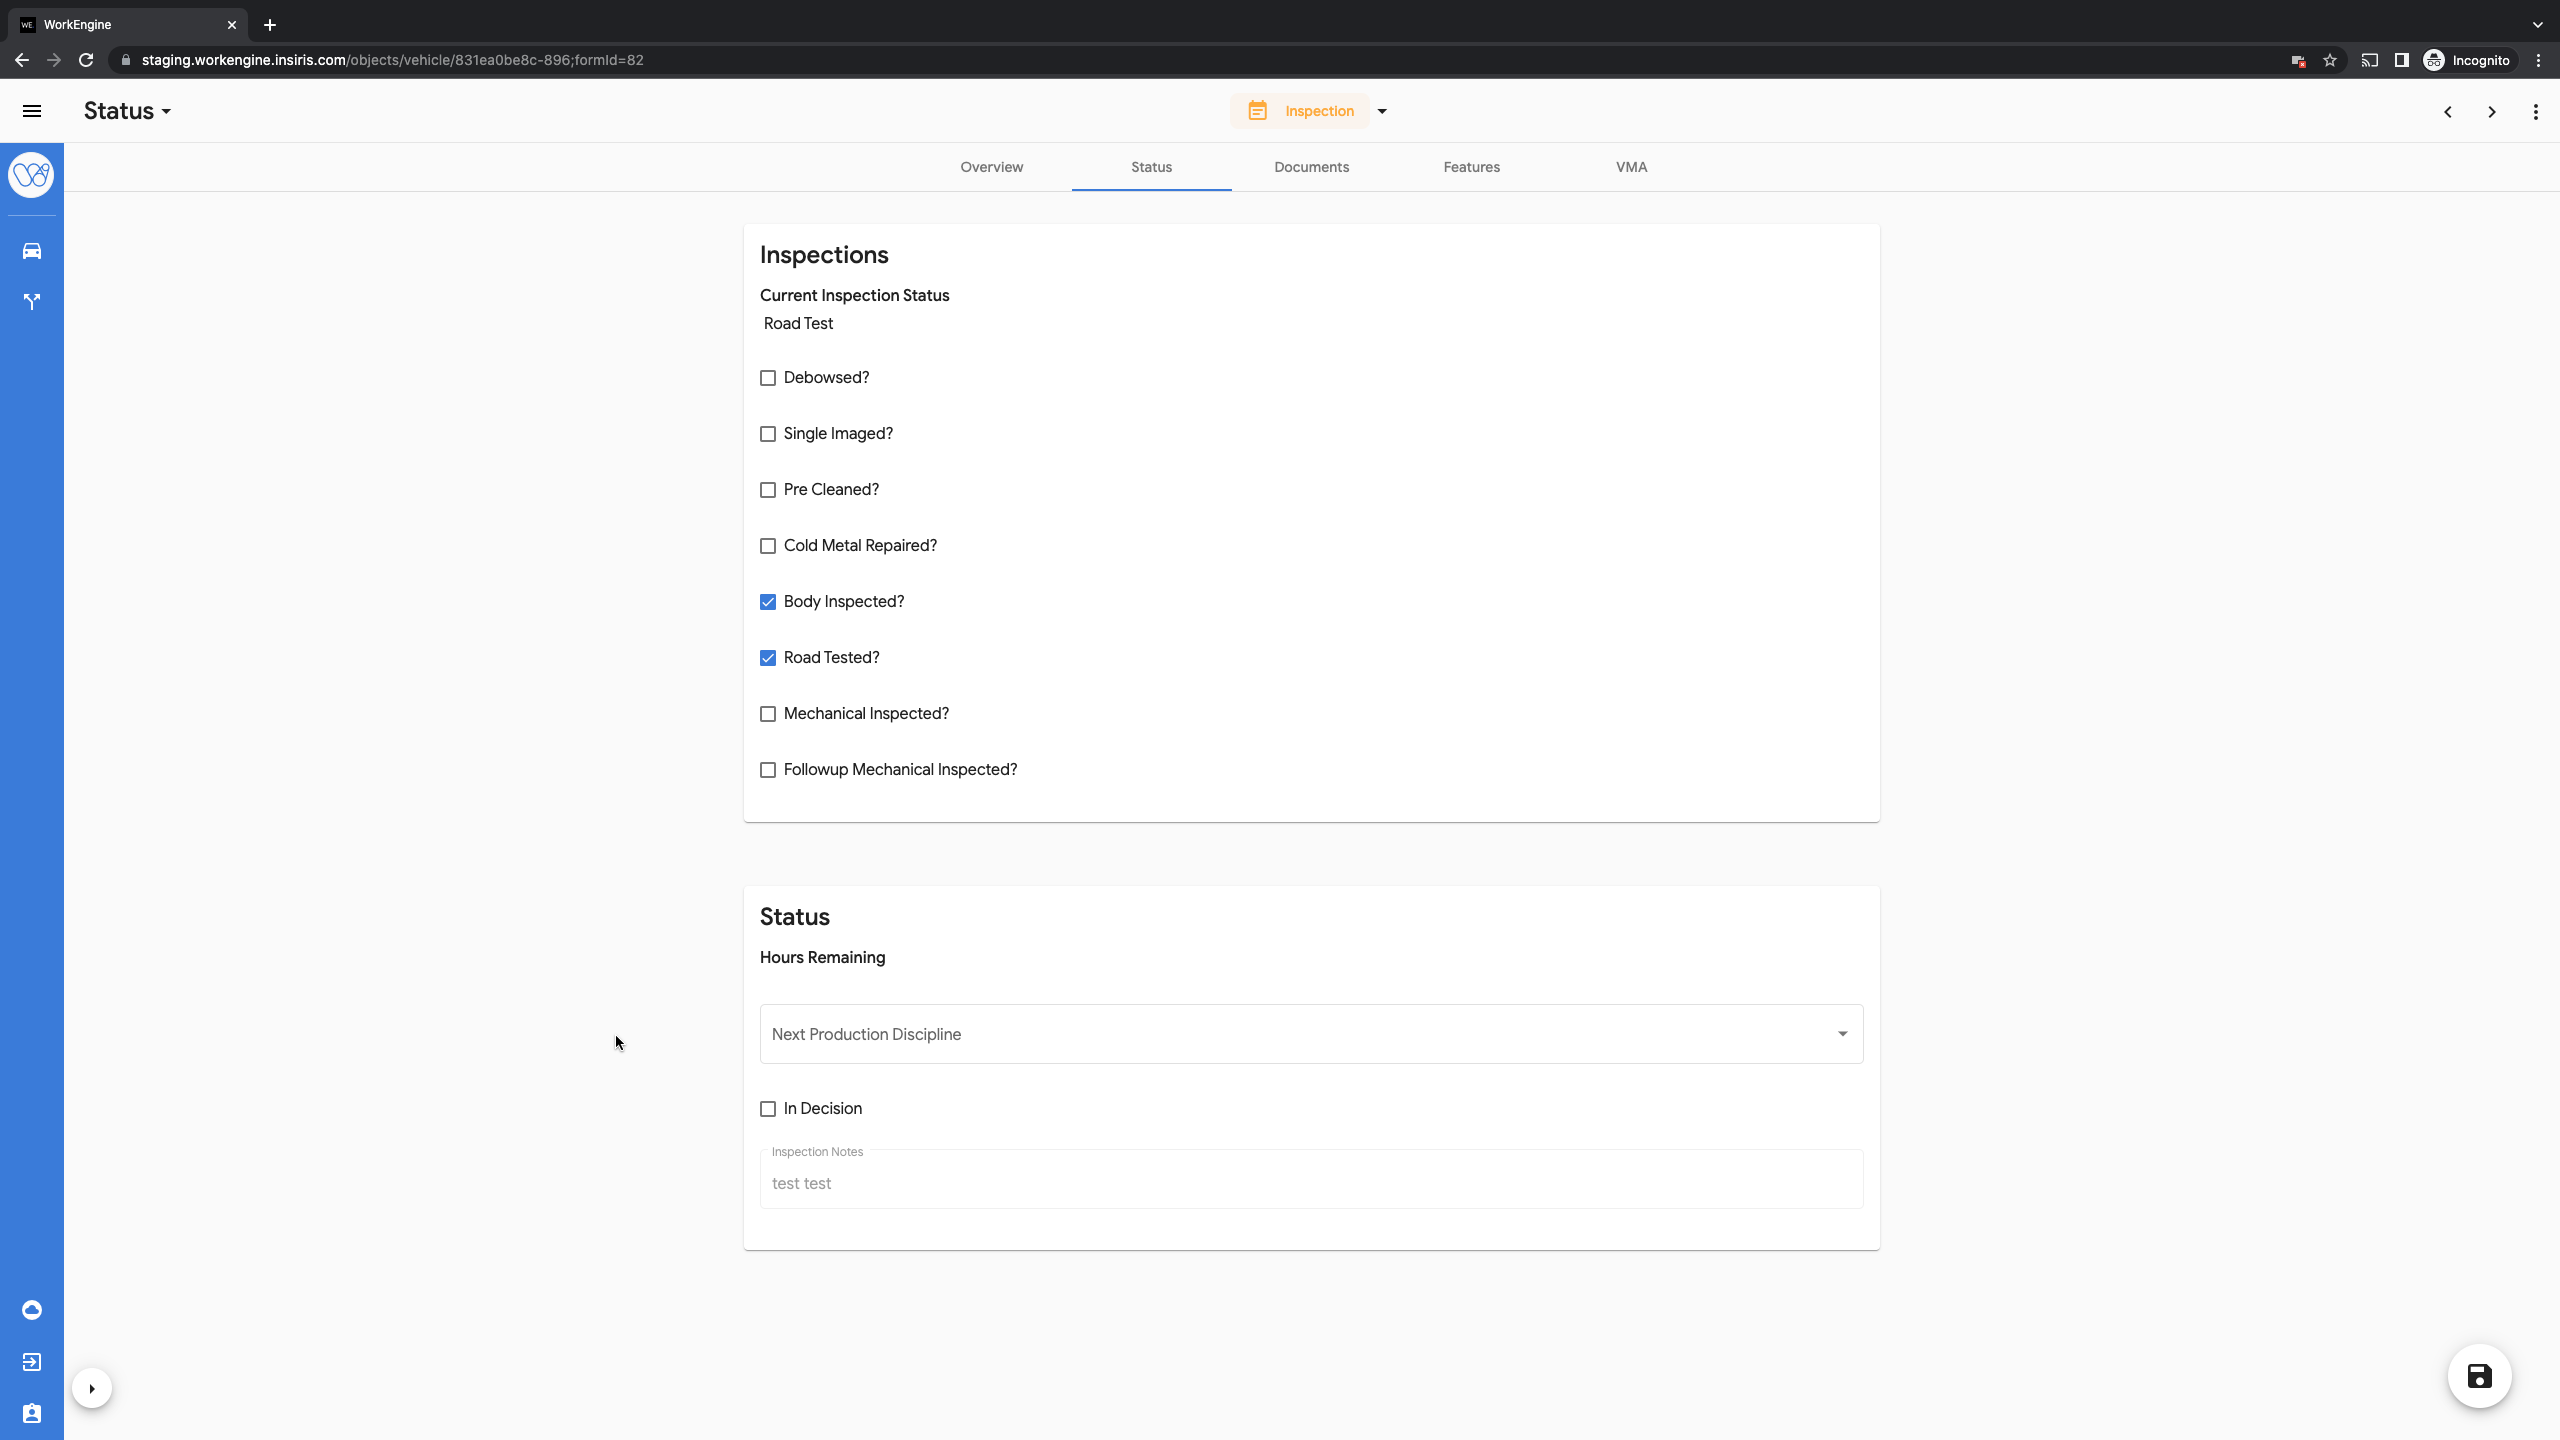This screenshot has width=2560, height=1440.
Task: Click the floppy disk save button
Action: coord(2479,1376)
